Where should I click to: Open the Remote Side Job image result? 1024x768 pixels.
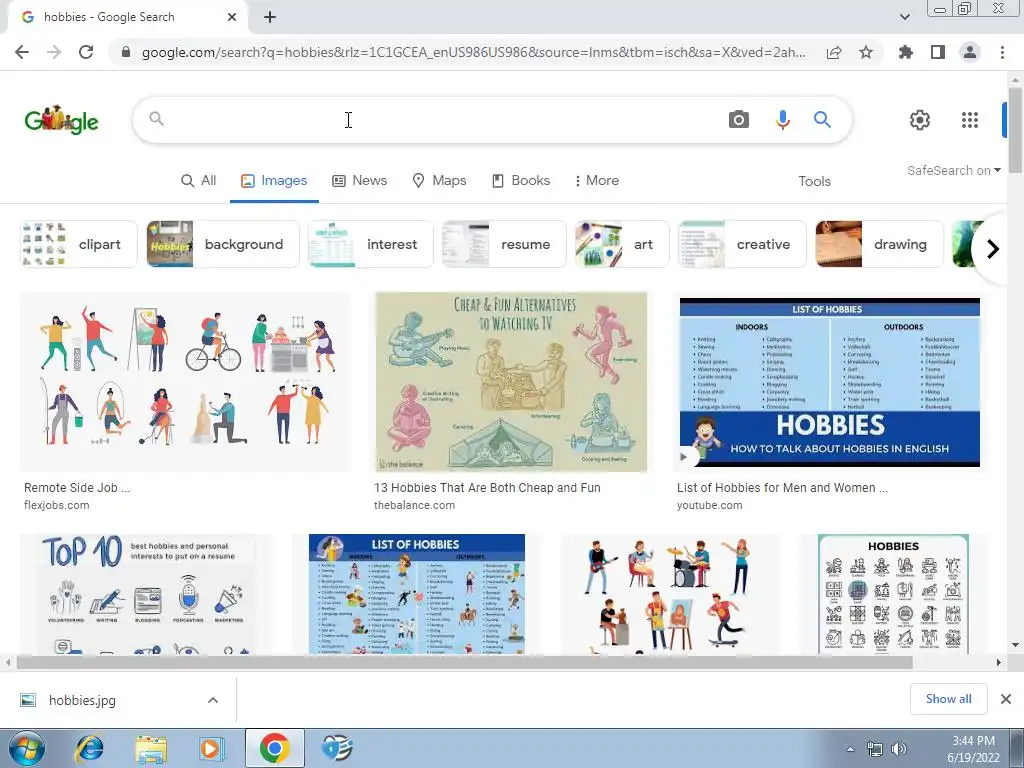click(x=185, y=382)
